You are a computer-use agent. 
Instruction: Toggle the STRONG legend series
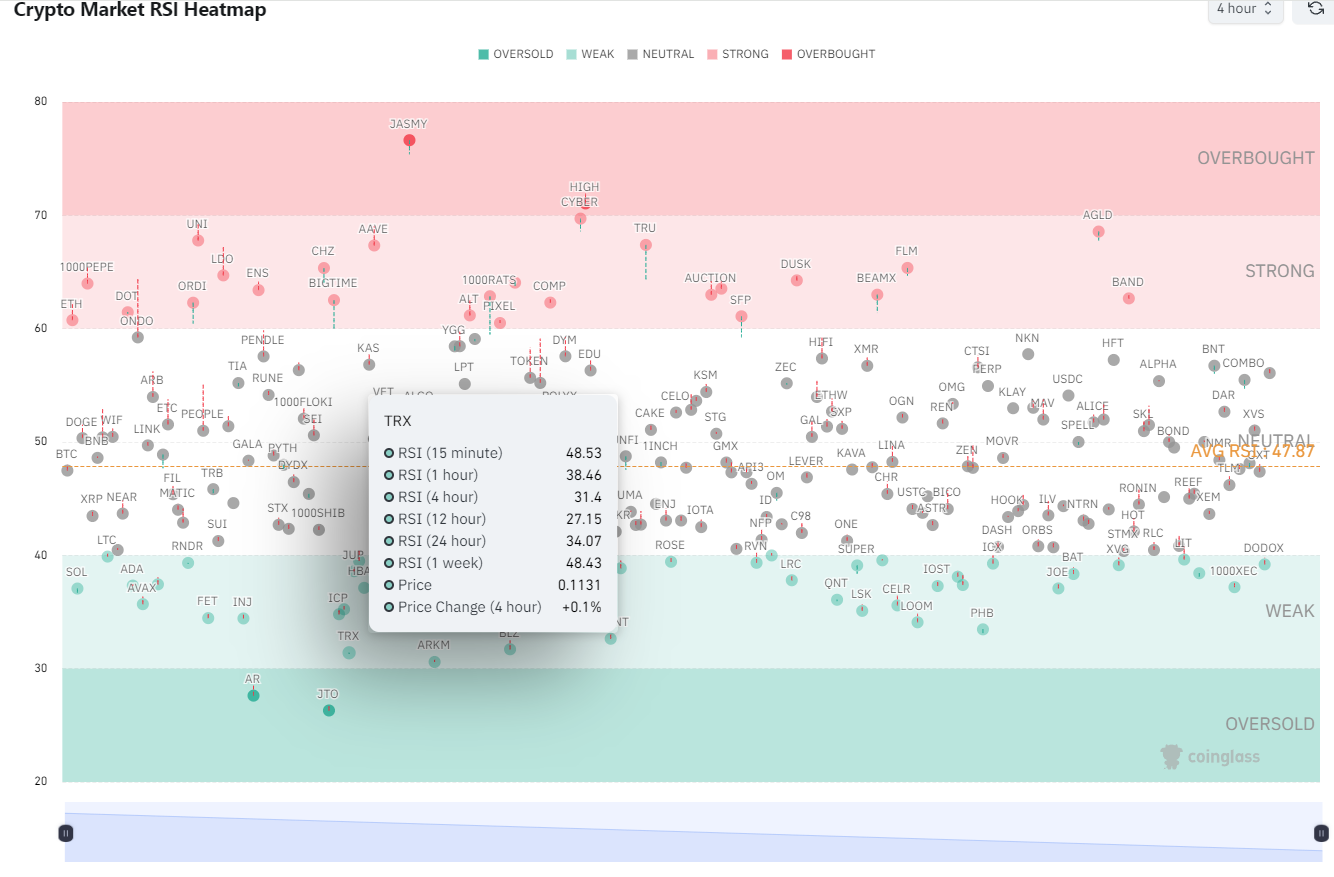tap(737, 54)
